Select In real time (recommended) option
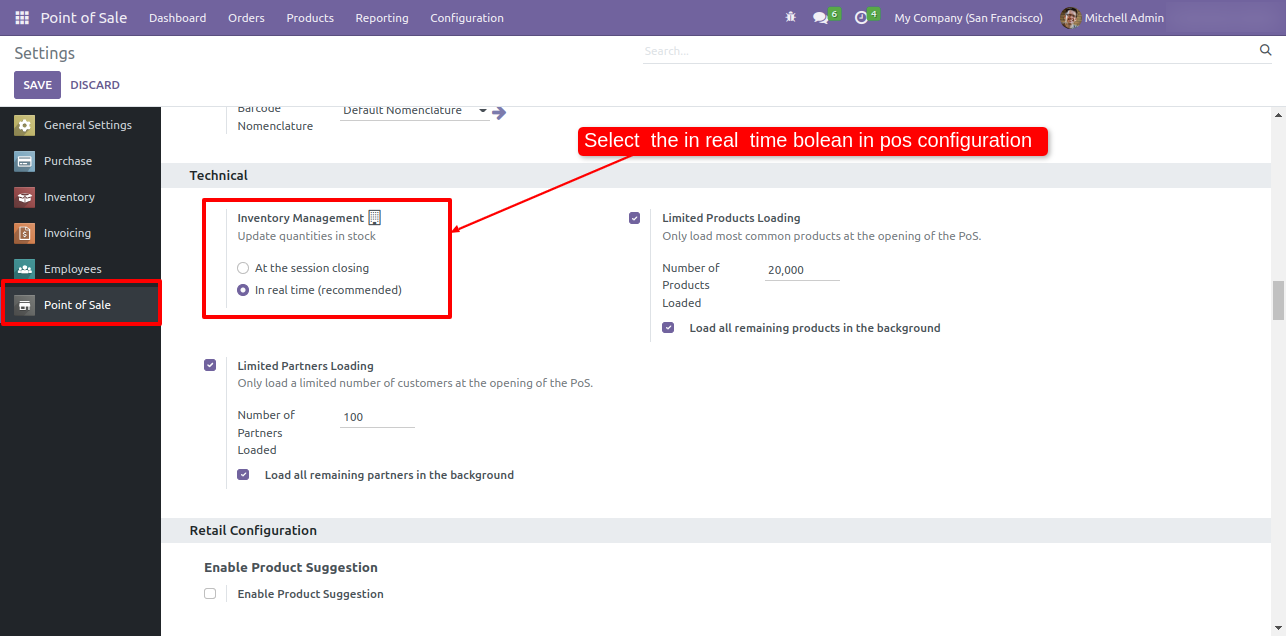Viewport: 1286px width, 636px height. pos(243,290)
